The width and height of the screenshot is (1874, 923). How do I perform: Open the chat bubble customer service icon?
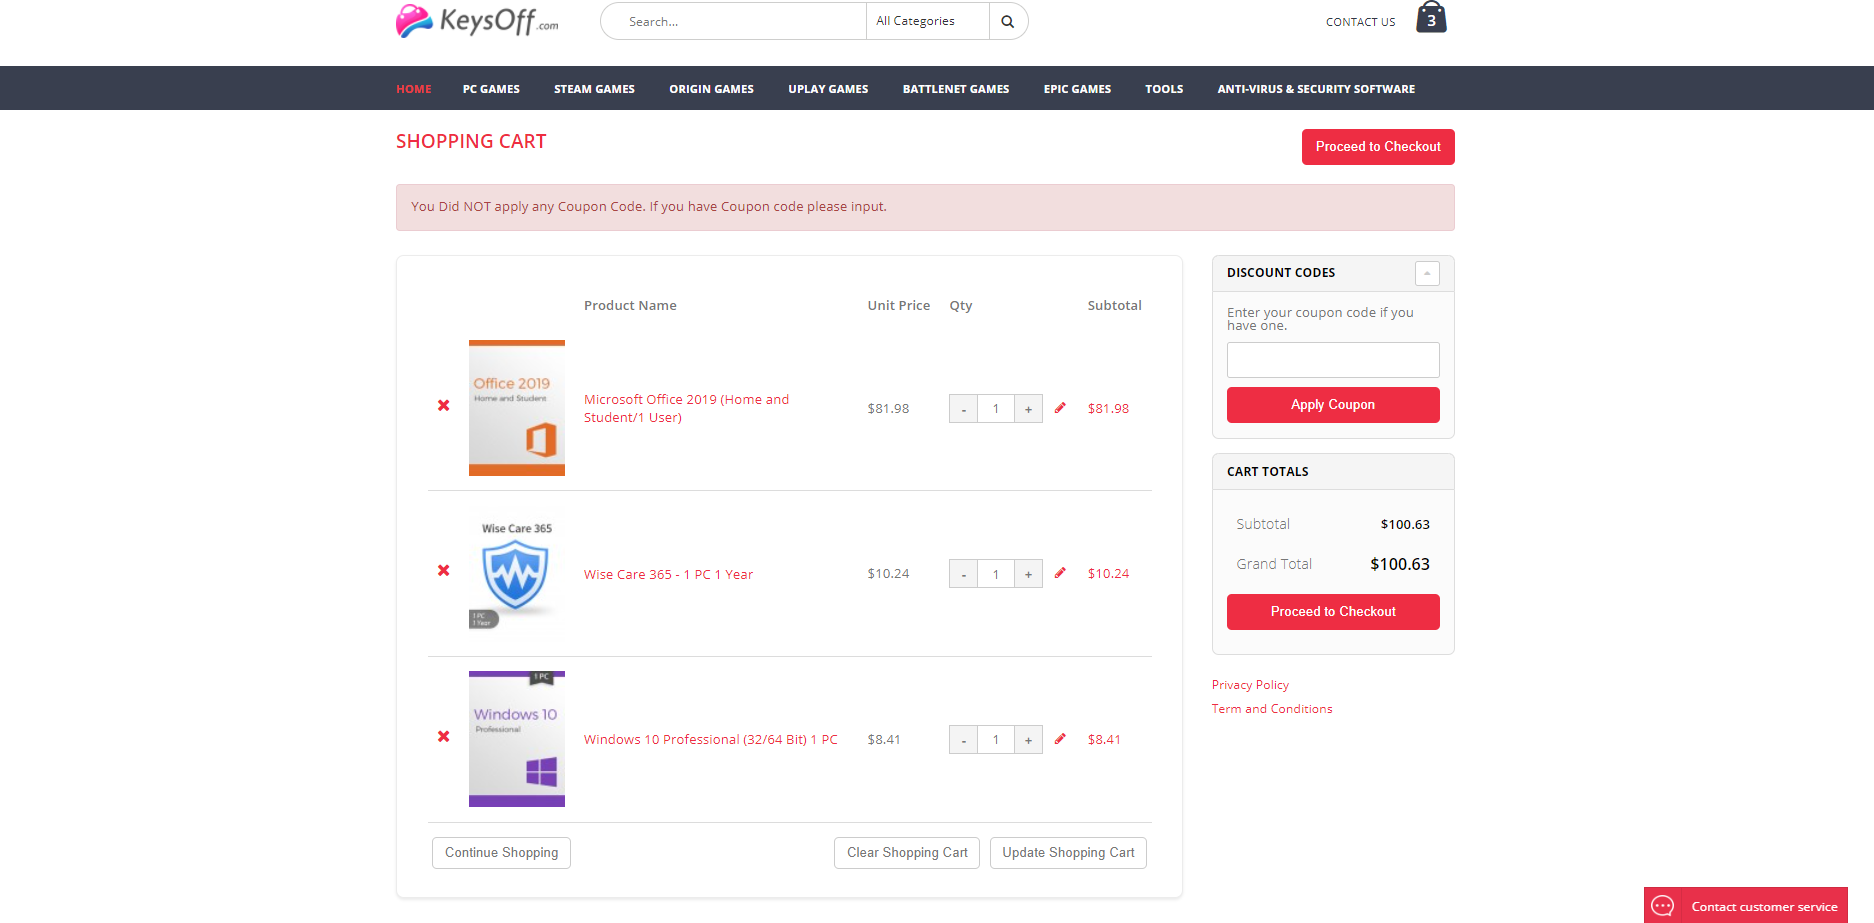pos(1663,906)
